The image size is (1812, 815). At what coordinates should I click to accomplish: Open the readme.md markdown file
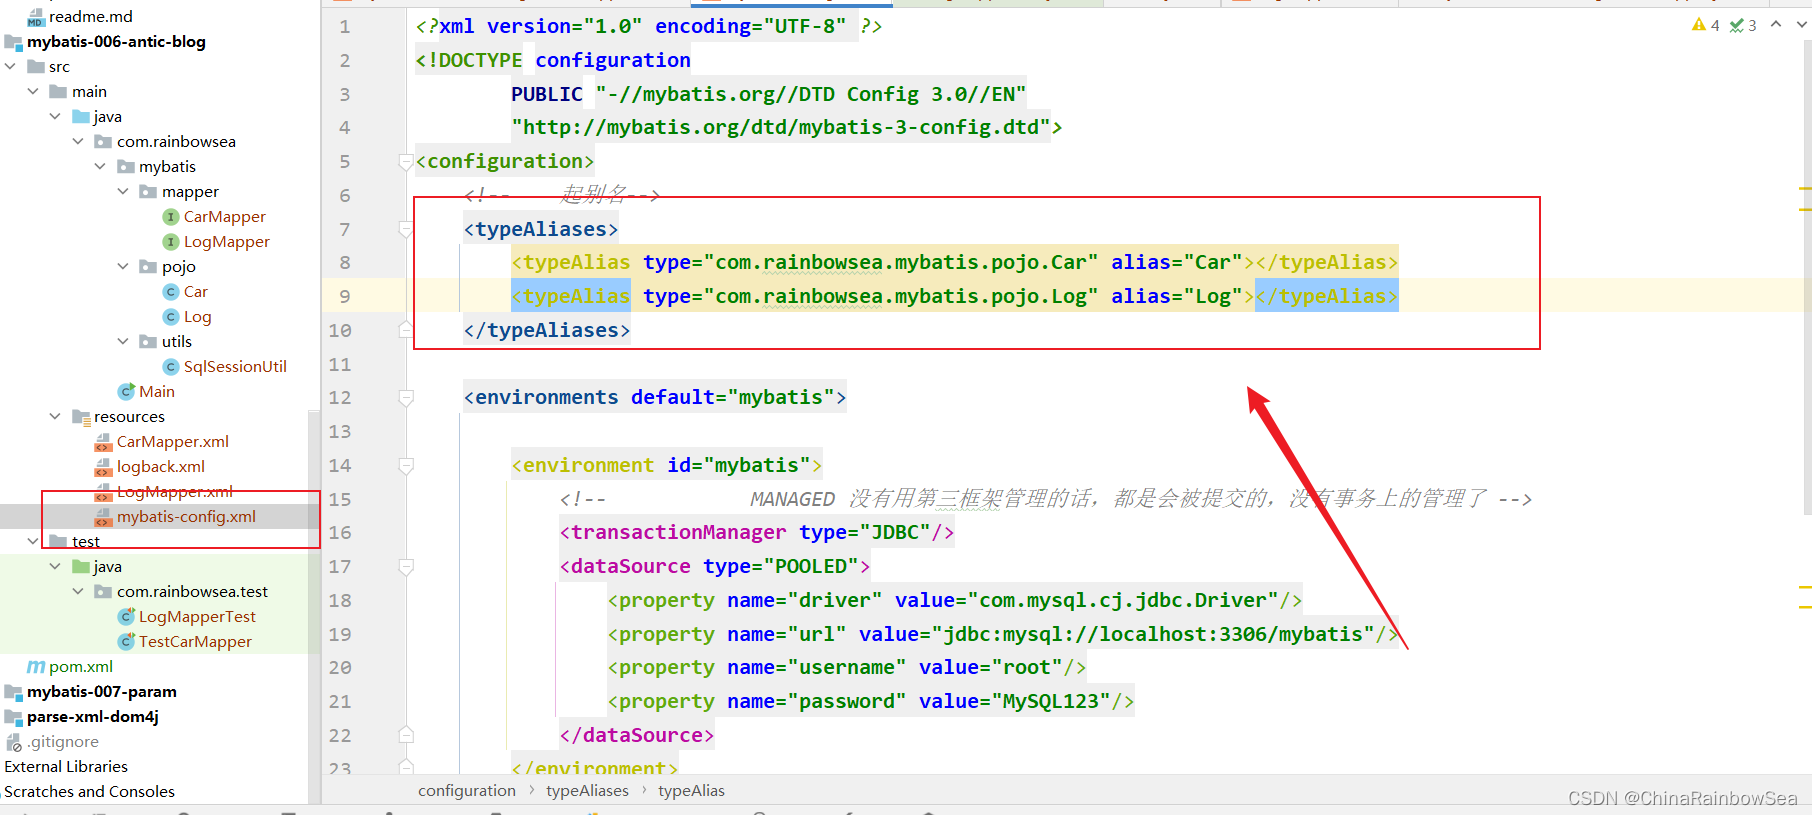point(90,17)
